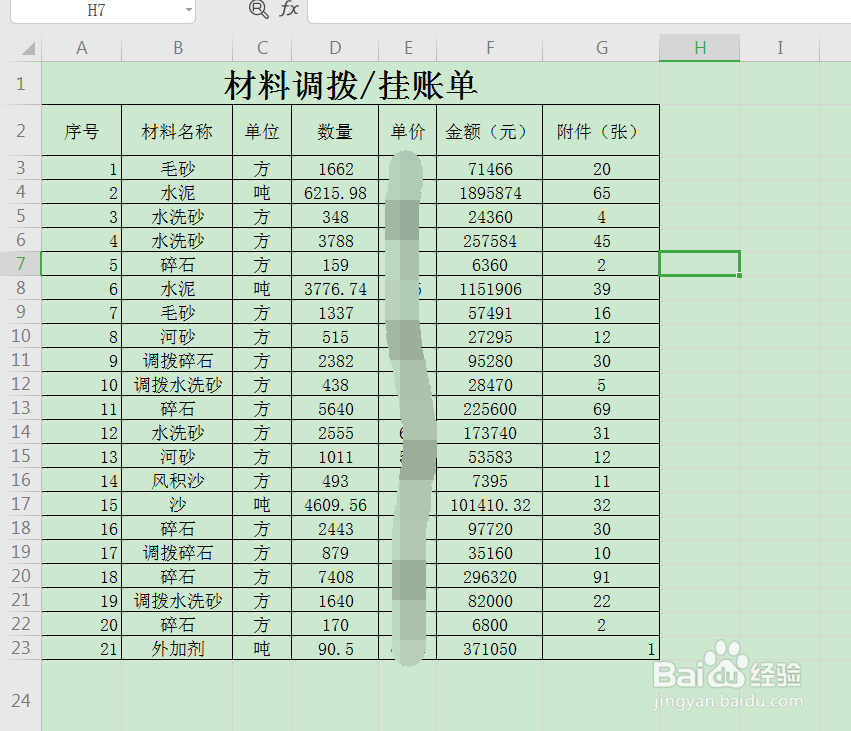Click attachment cell 91
The height and width of the screenshot is (731, 851).
point(601,577)
